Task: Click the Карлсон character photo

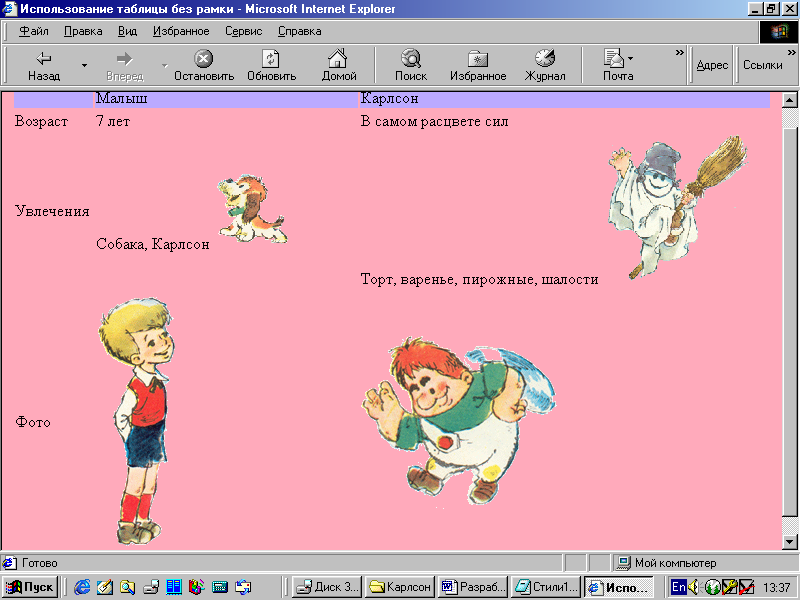Action: (x=459, y=421)
